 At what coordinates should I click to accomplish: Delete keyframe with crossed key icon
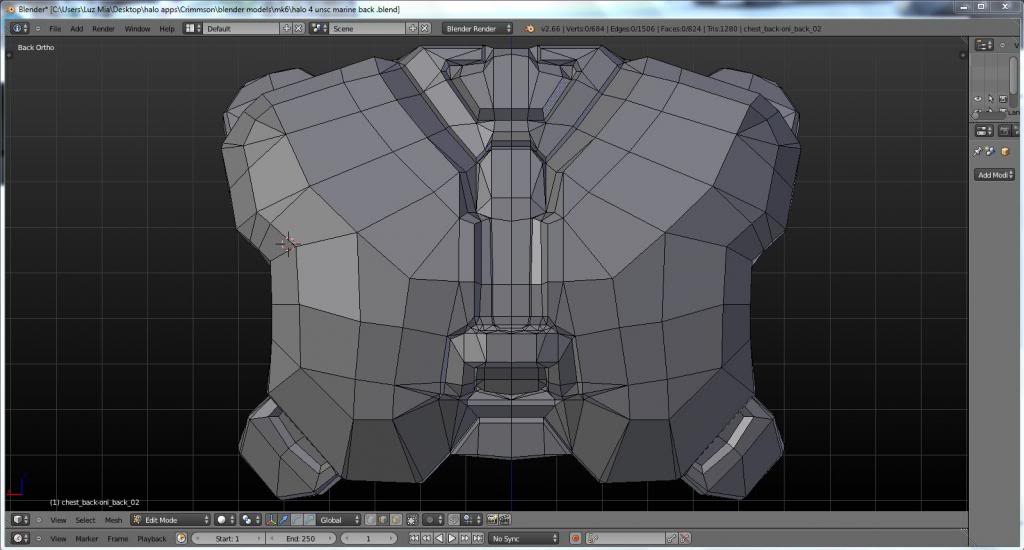point(684,538)
